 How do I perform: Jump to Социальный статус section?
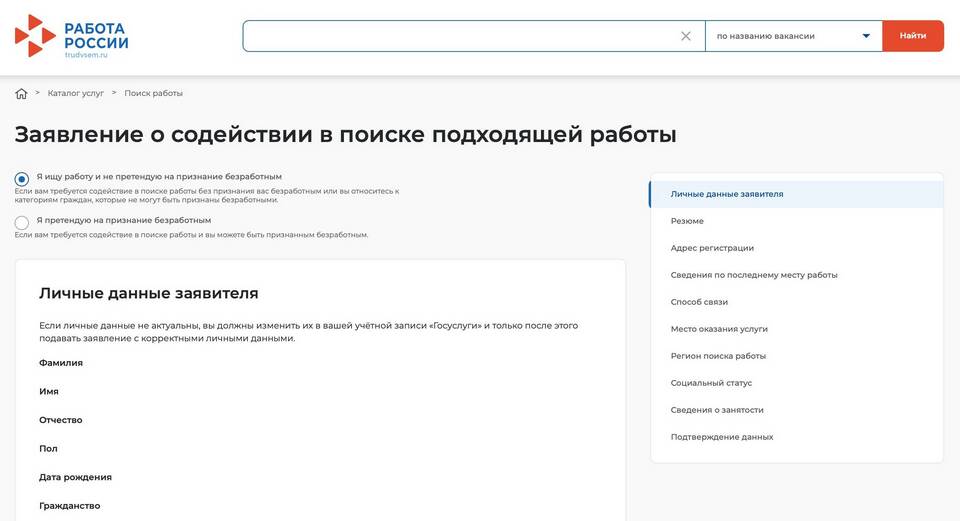(x=711, y=383)
